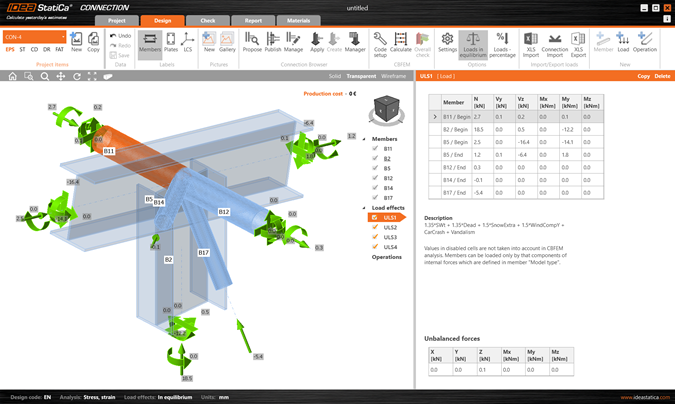675x404 pixels.
Task: Click Delete in the ULS1 header
Action: (x=662, y=76)
